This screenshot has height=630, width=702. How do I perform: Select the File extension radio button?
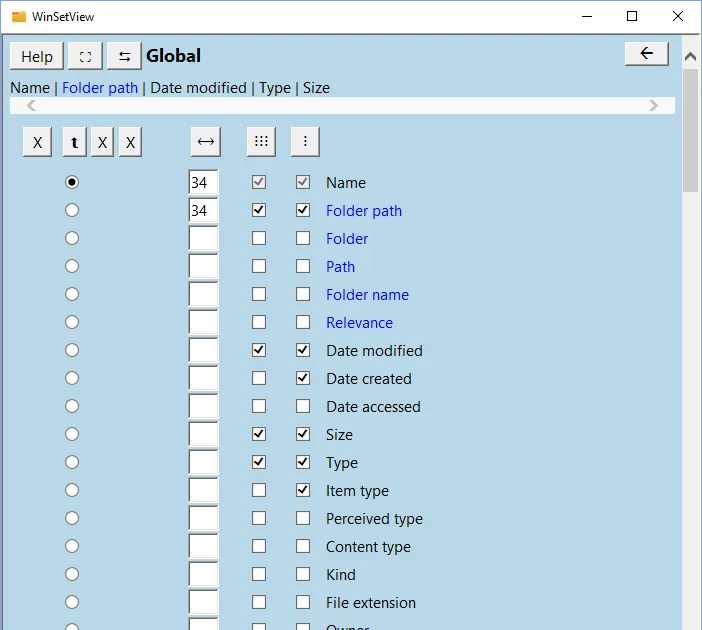point(72,602)
